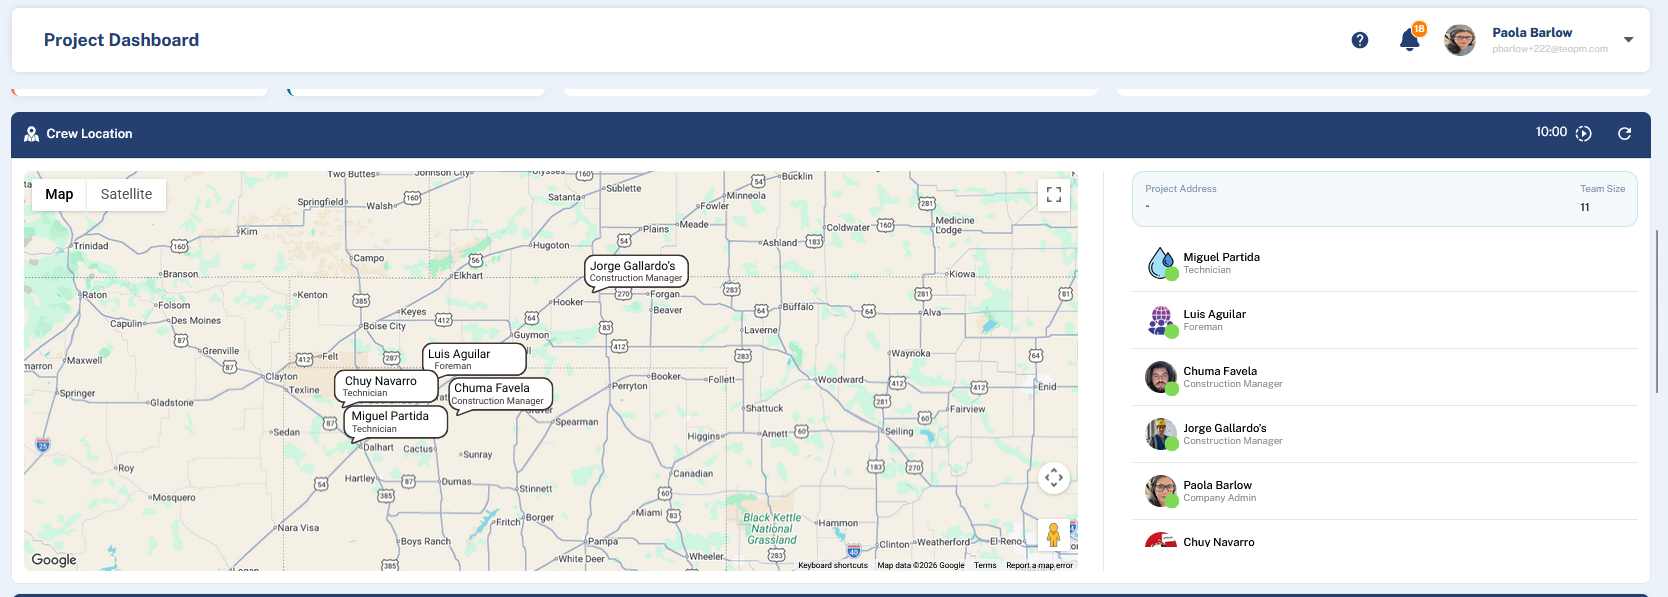Viewport: 1668px width, 597px height.
Task: Click Chuma Favela's profile photo
Action: coord(1161,377)
